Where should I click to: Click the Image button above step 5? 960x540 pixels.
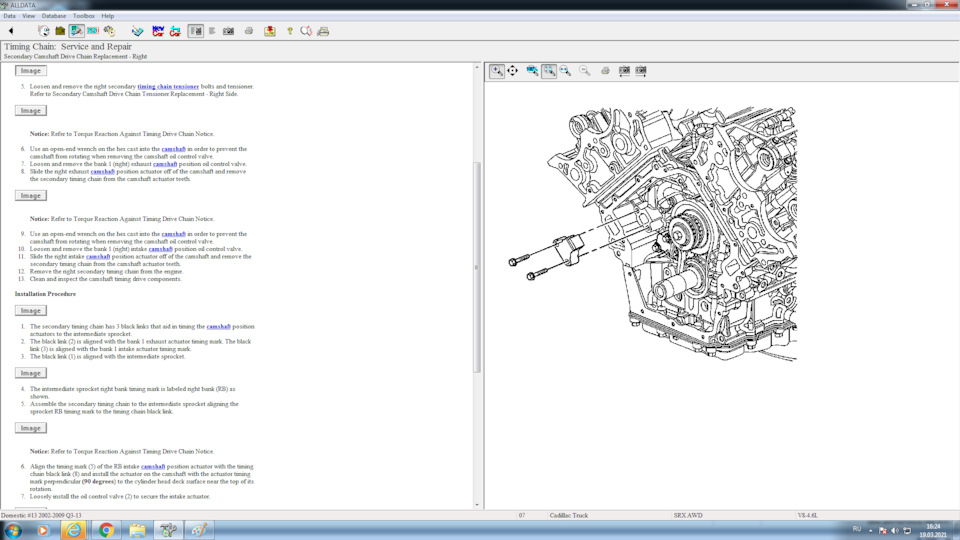[31, 71]
